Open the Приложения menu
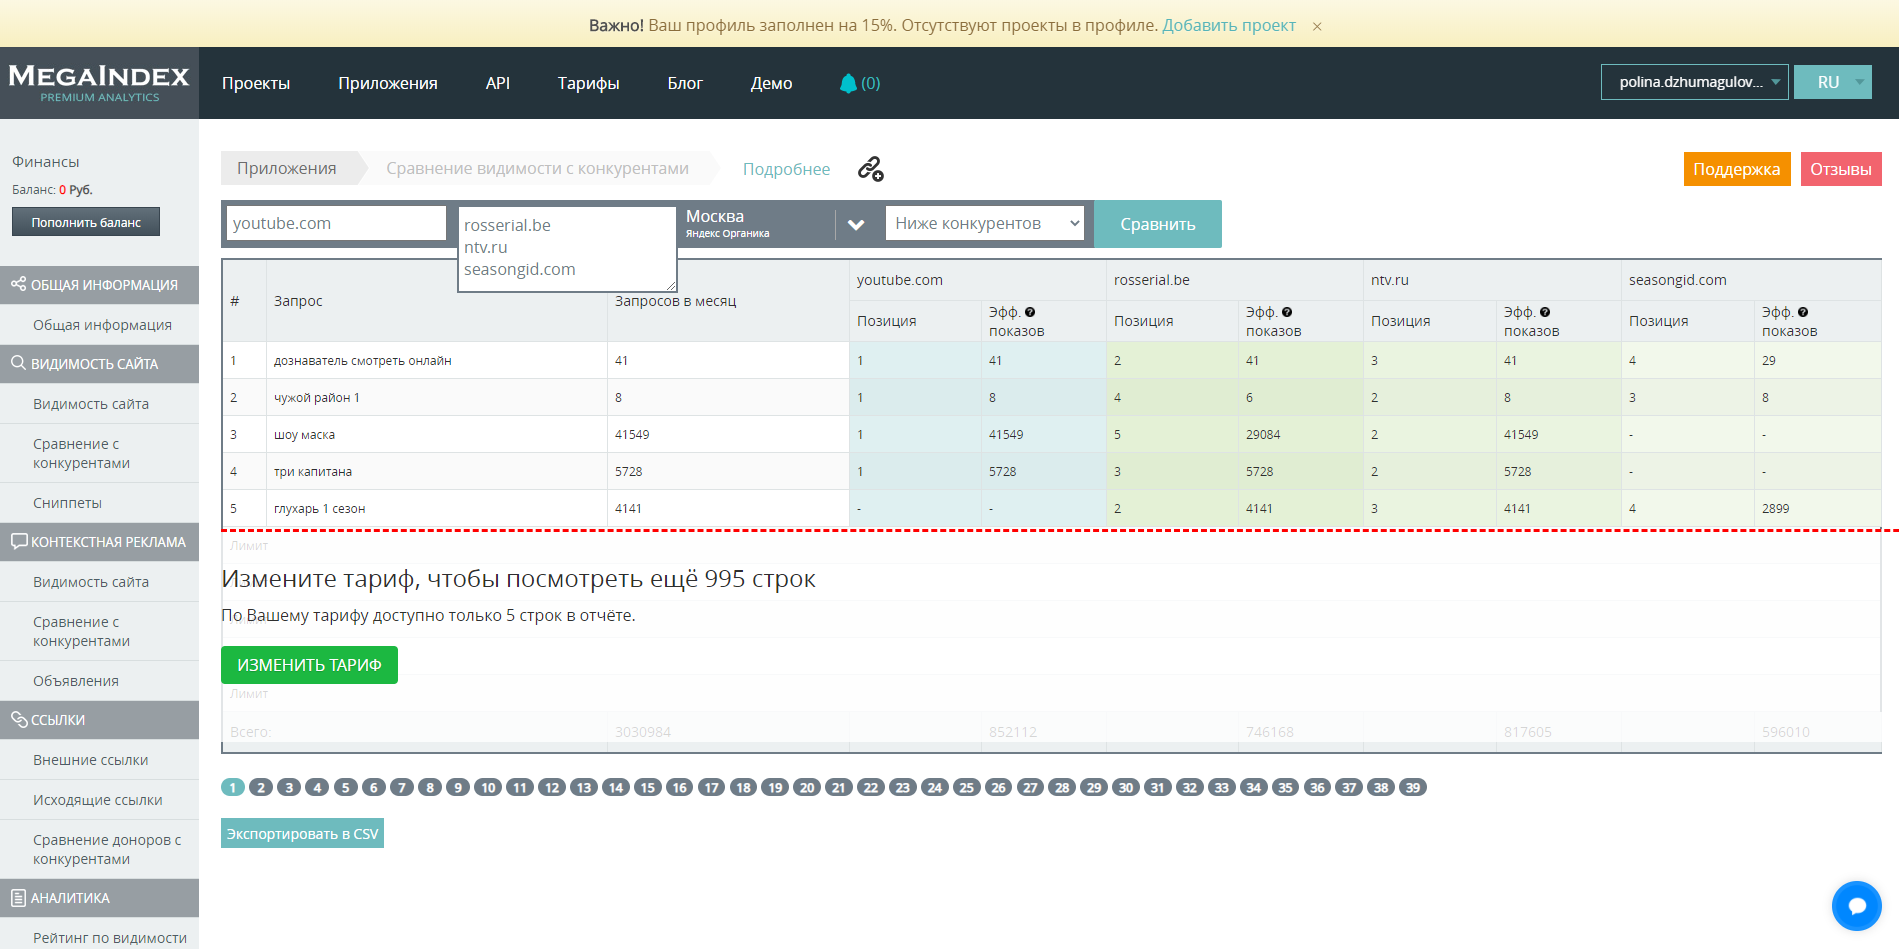The image size is (1899, 949). 388,83
